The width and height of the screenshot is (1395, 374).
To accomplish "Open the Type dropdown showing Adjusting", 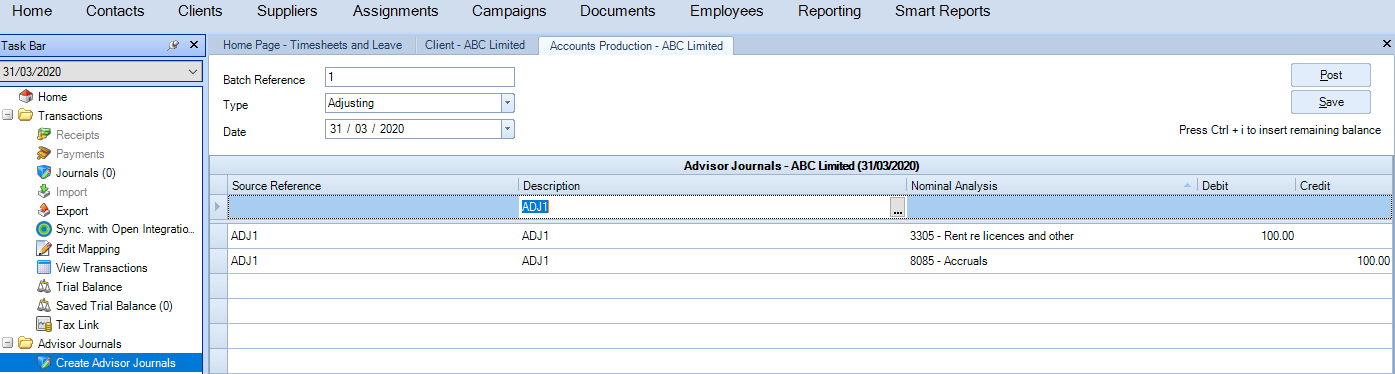I will coord(507,103).
